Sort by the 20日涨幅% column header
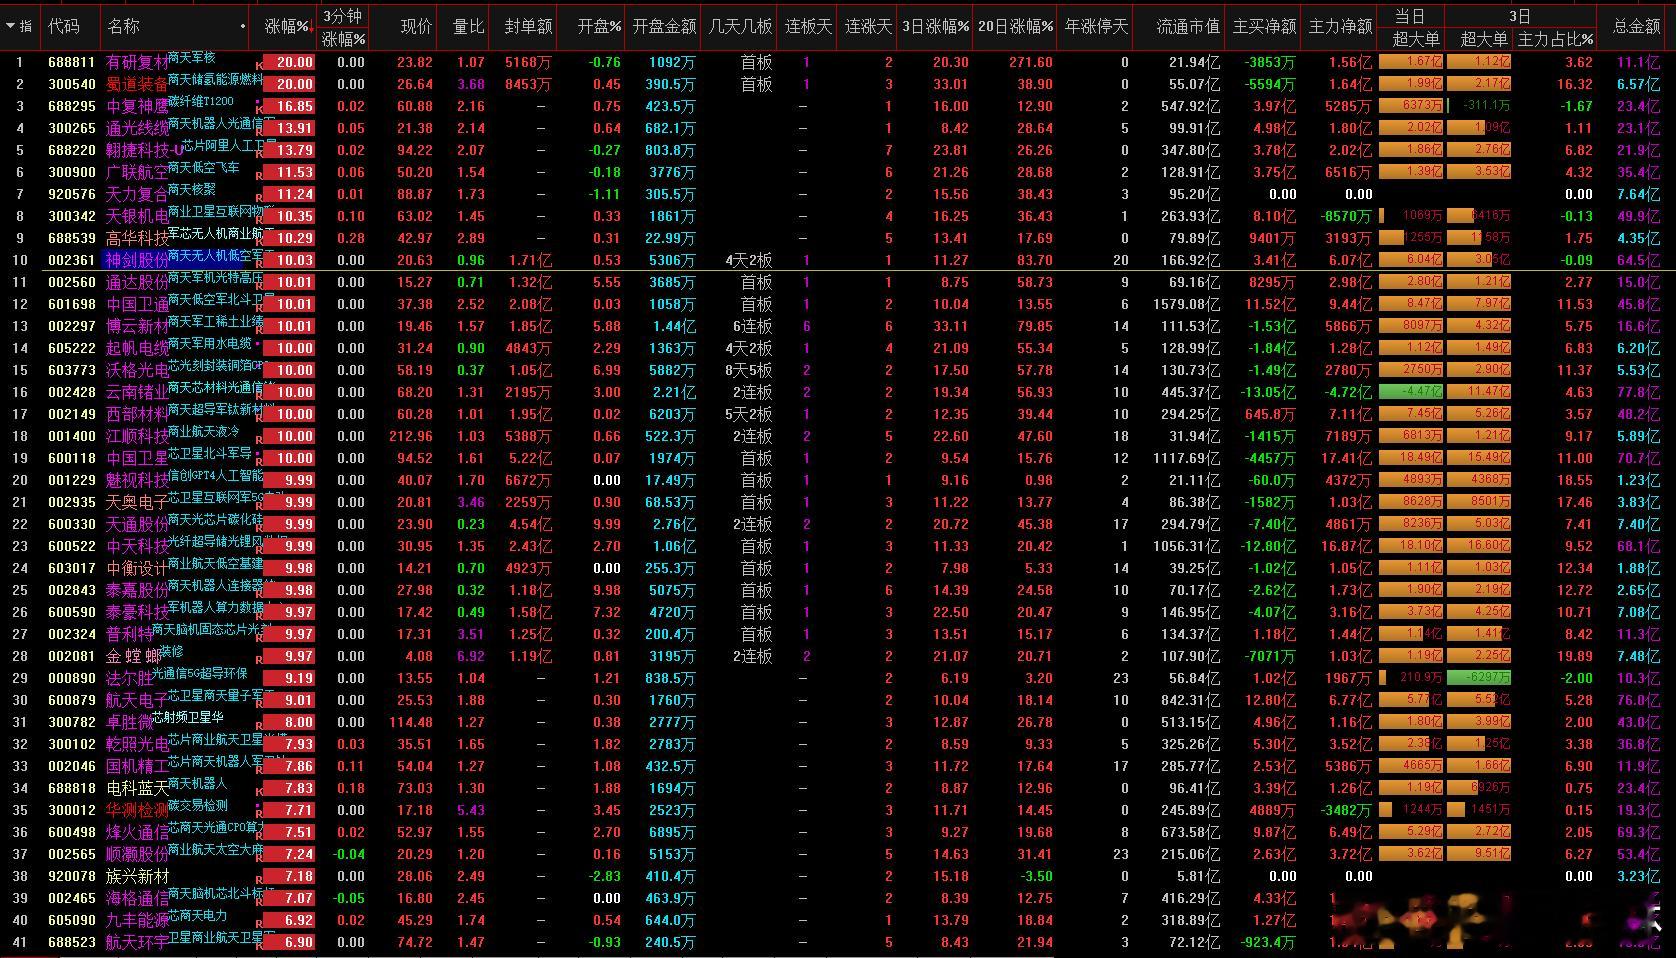This screenshot has width=1676, height=958. click(1015, 27)
